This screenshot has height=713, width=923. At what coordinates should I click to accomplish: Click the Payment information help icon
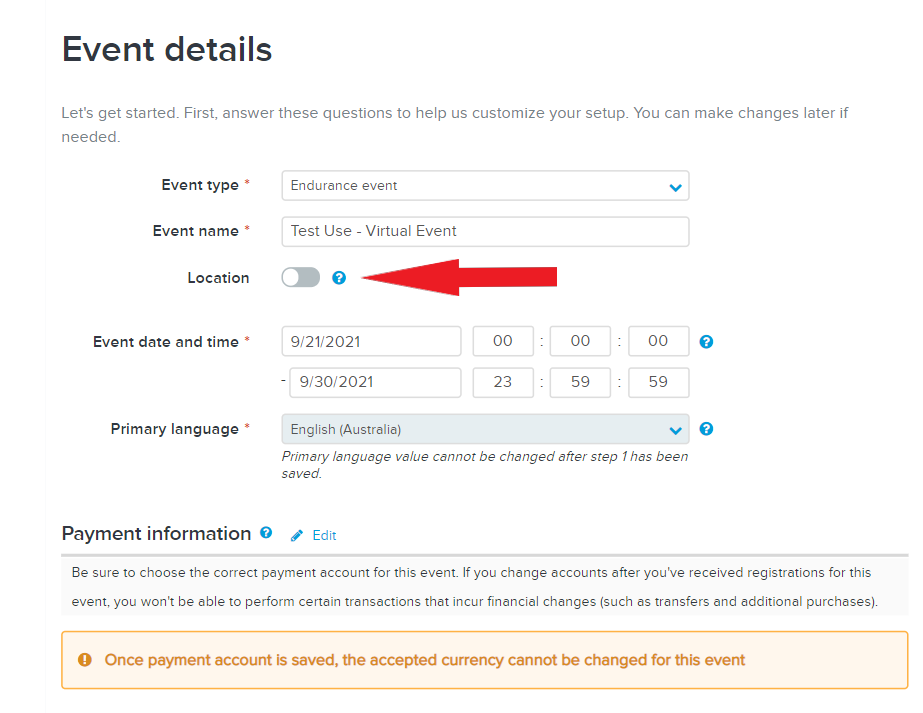(x=266, y=532)
